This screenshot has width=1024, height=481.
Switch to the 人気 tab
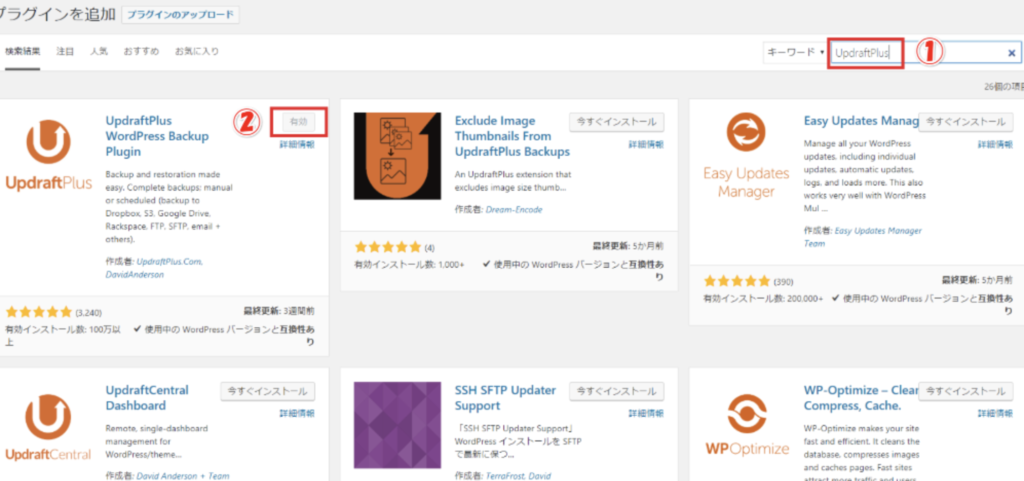[x=99, y=51]
